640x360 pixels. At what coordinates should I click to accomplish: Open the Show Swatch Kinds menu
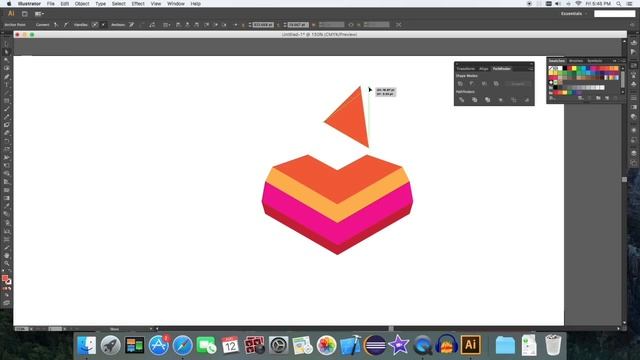pyautogui.click(x=580, y=98)
